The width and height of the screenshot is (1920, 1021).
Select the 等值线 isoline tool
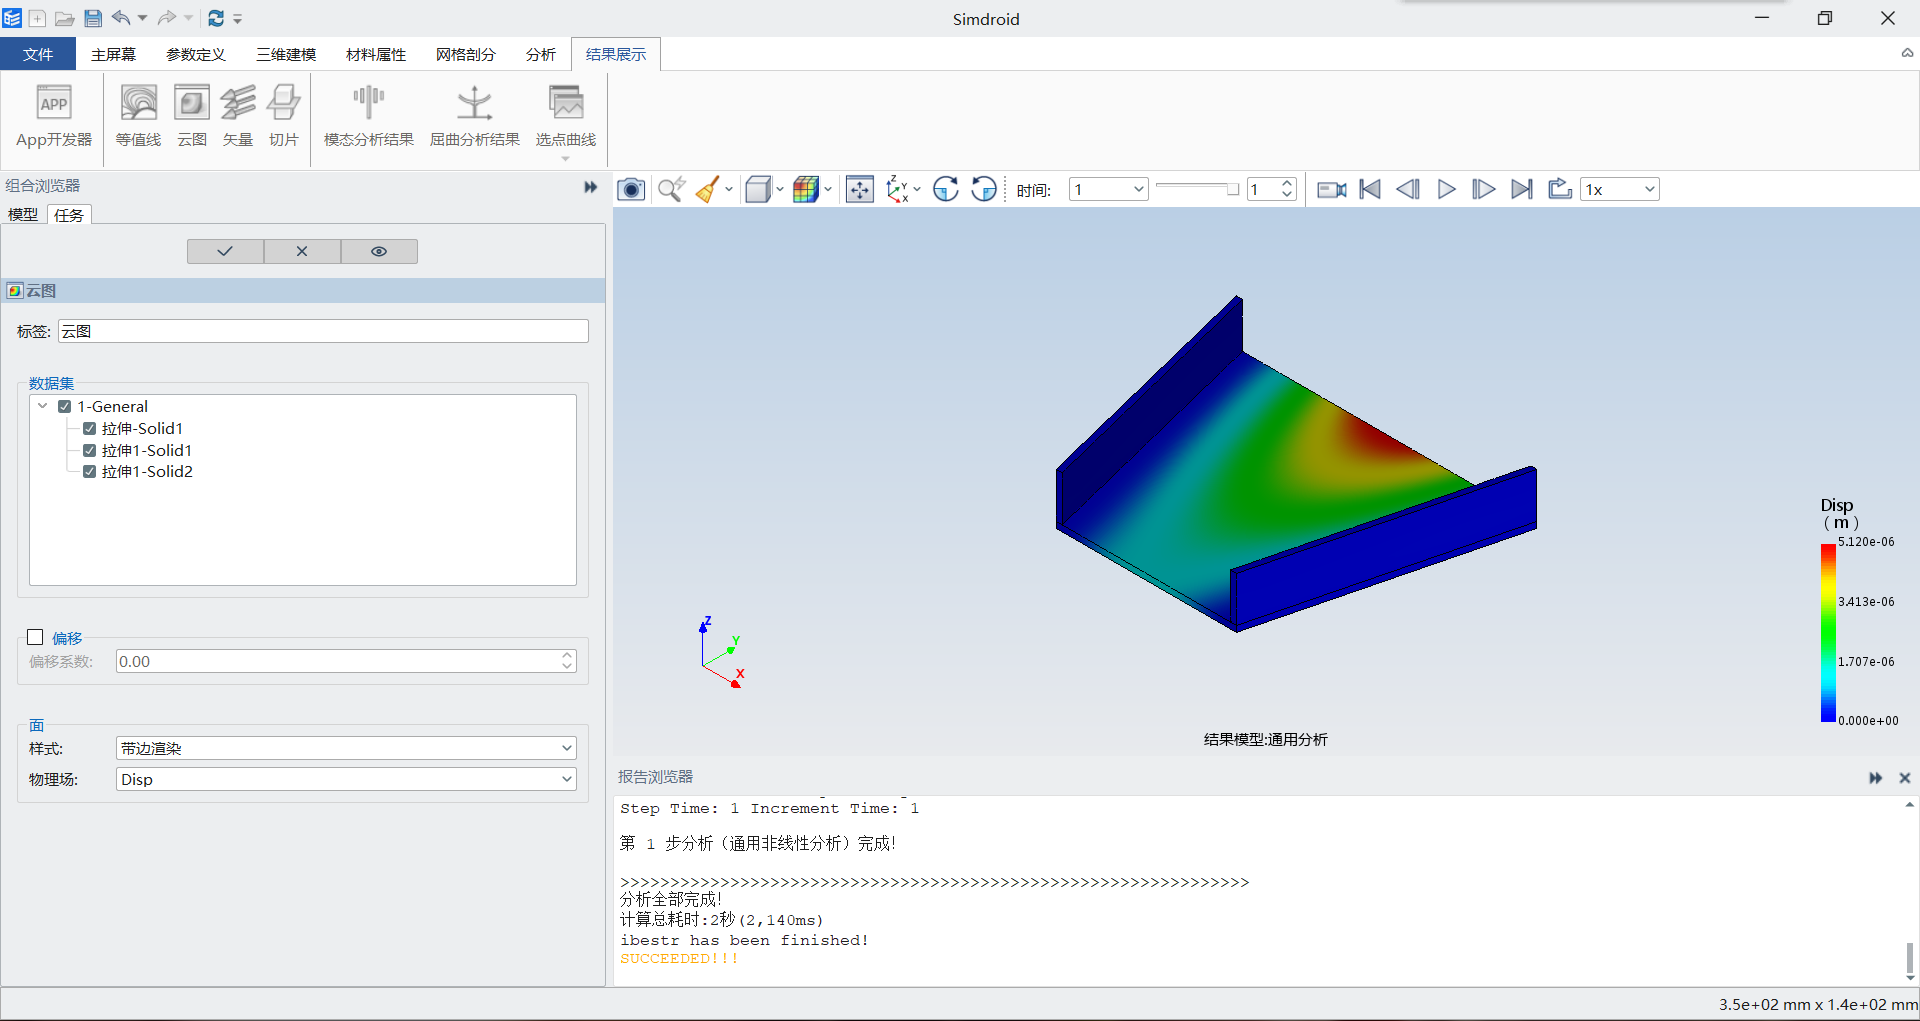(138, 104)
